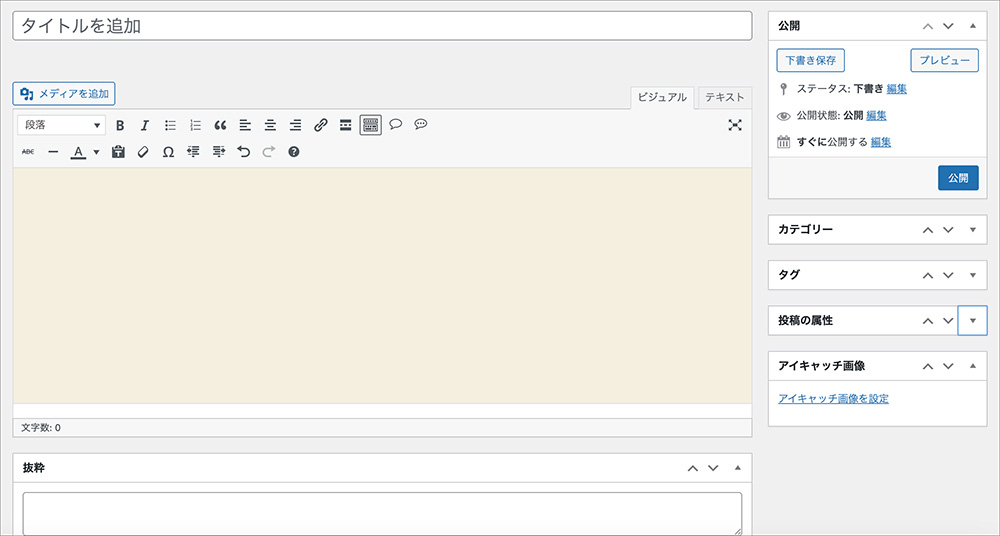1000x536 pixels.
Task: Toggle the toolbar toggle (kitchen sink) button
Action: click(370, 126)
